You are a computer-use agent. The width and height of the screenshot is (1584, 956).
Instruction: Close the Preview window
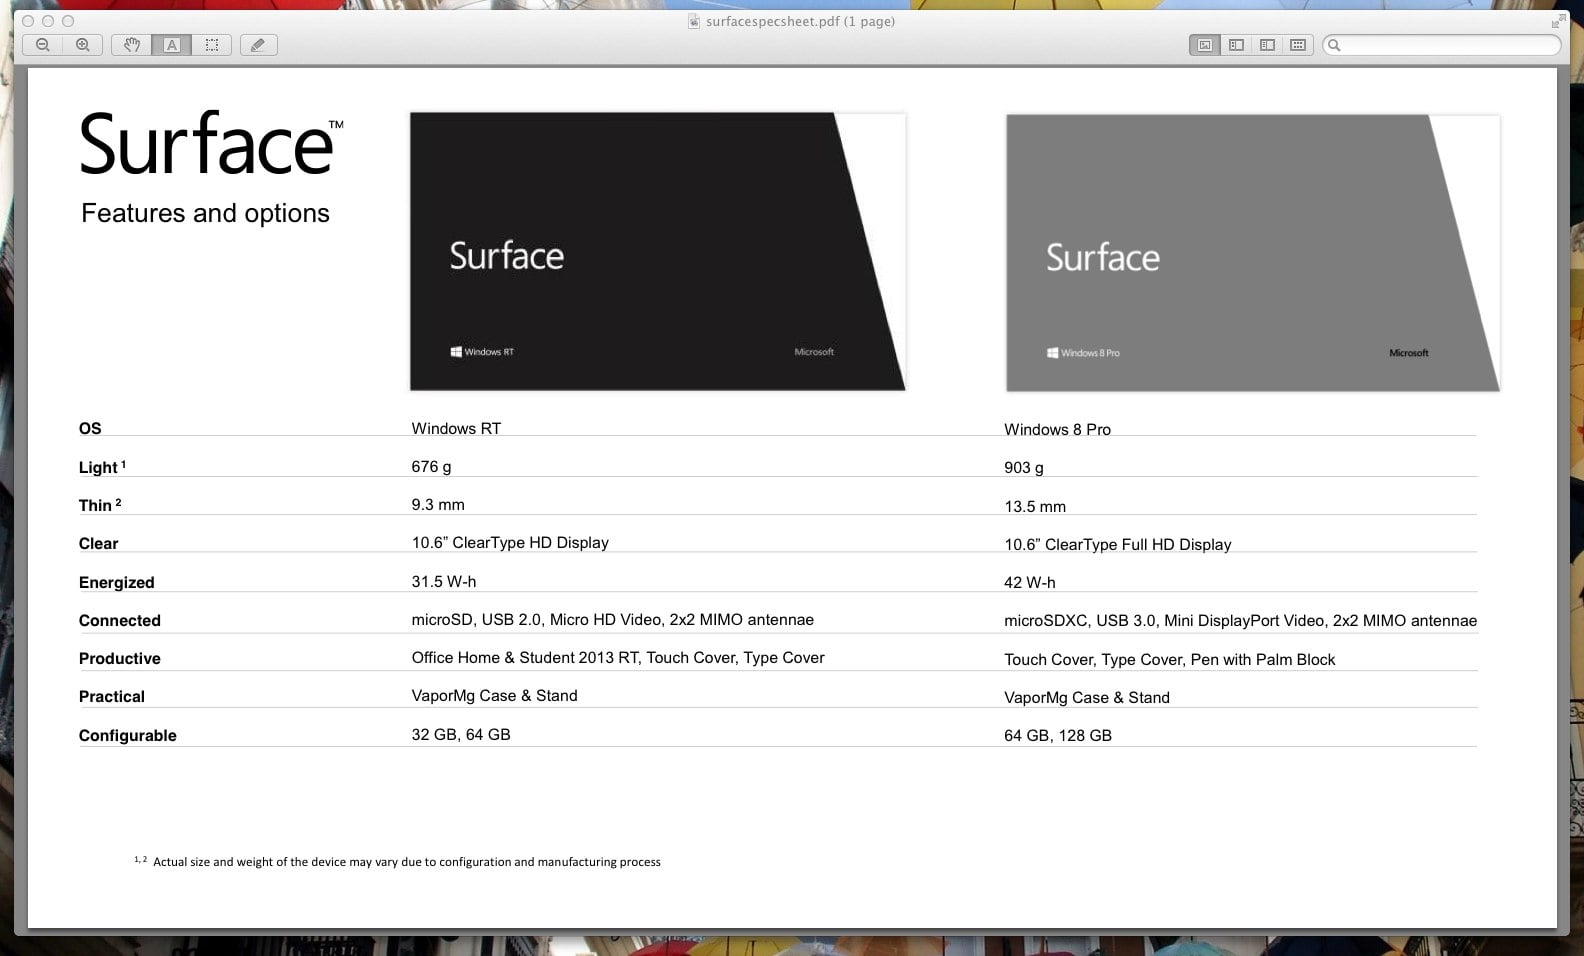coord(28,21)
